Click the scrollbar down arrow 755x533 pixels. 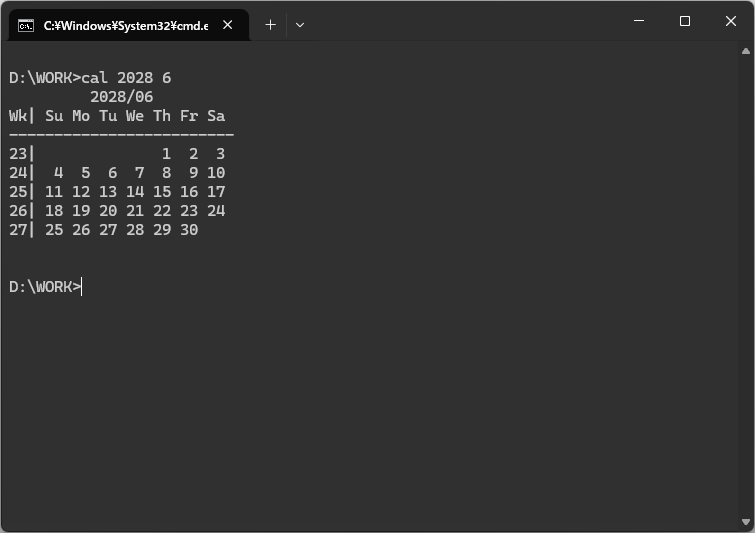[746, 522]
